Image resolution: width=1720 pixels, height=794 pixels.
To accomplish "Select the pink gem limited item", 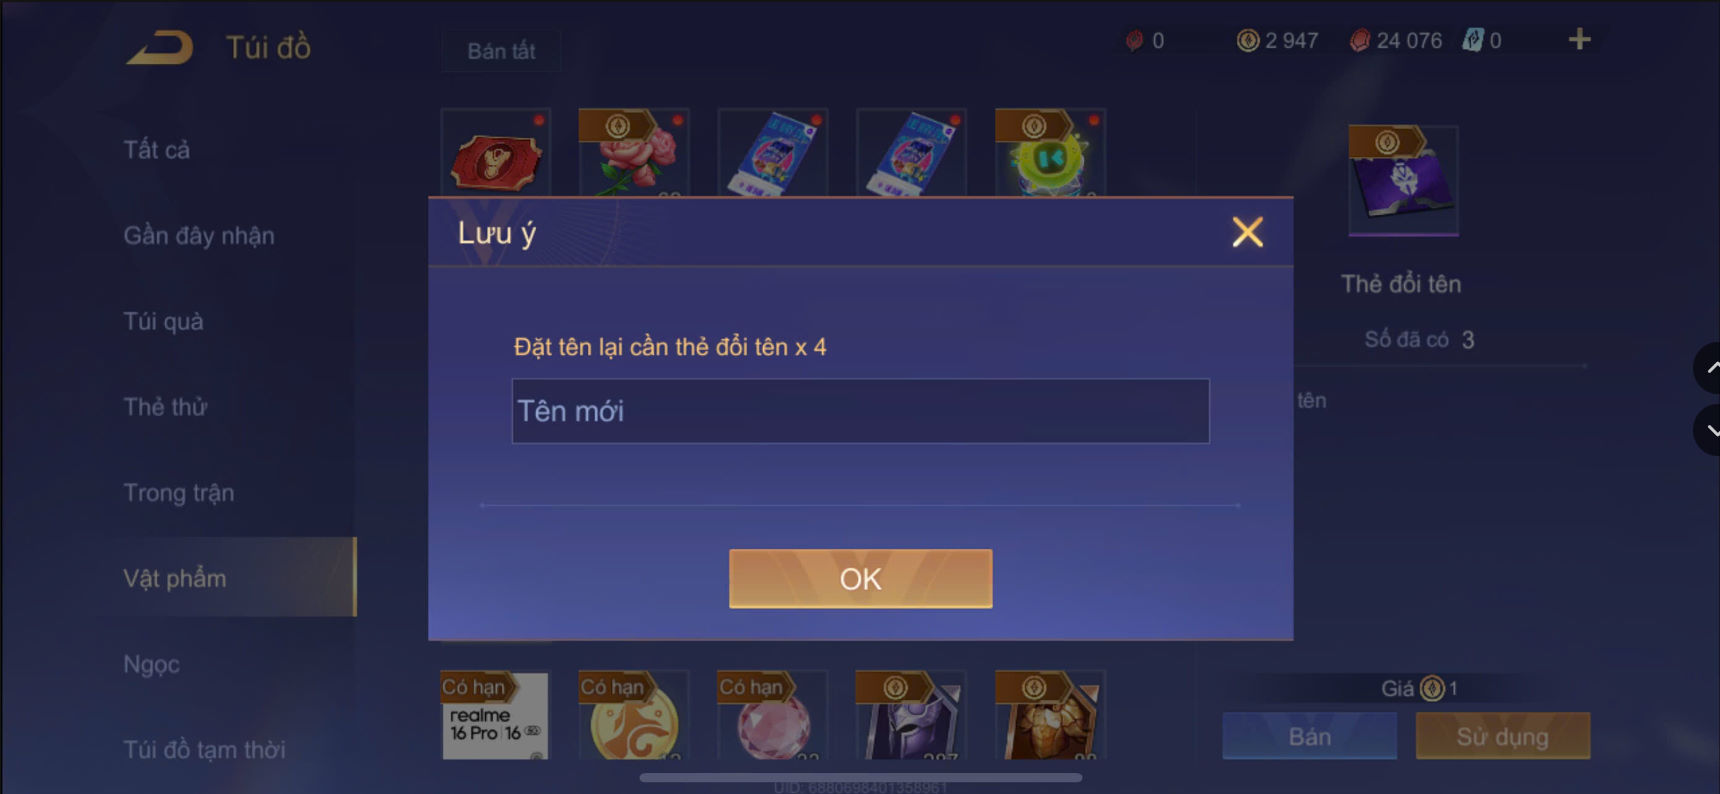I will pos(773,715).
